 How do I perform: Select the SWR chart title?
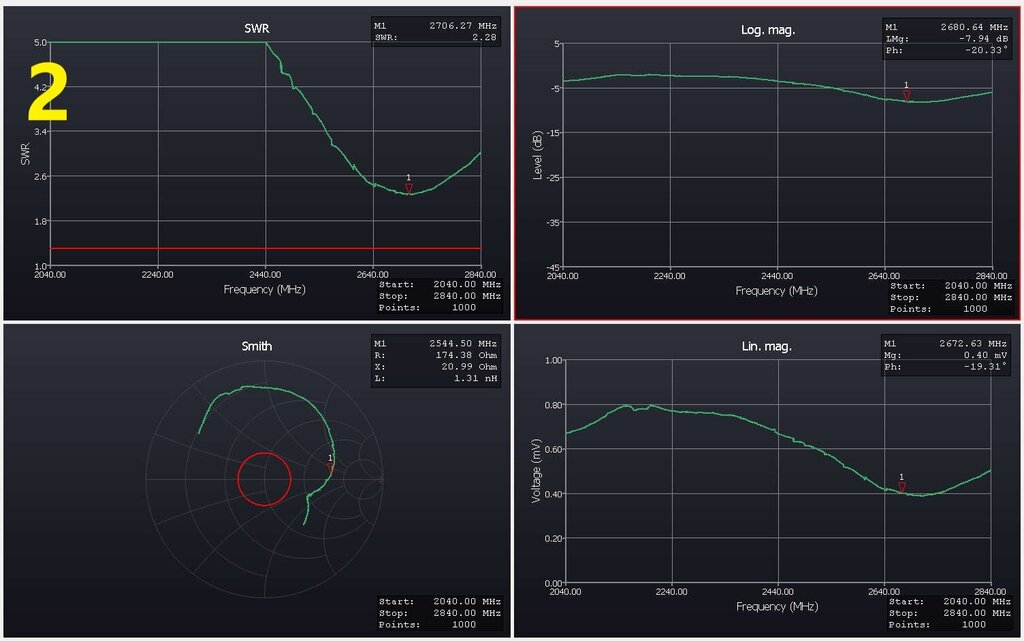click(257, 29)
